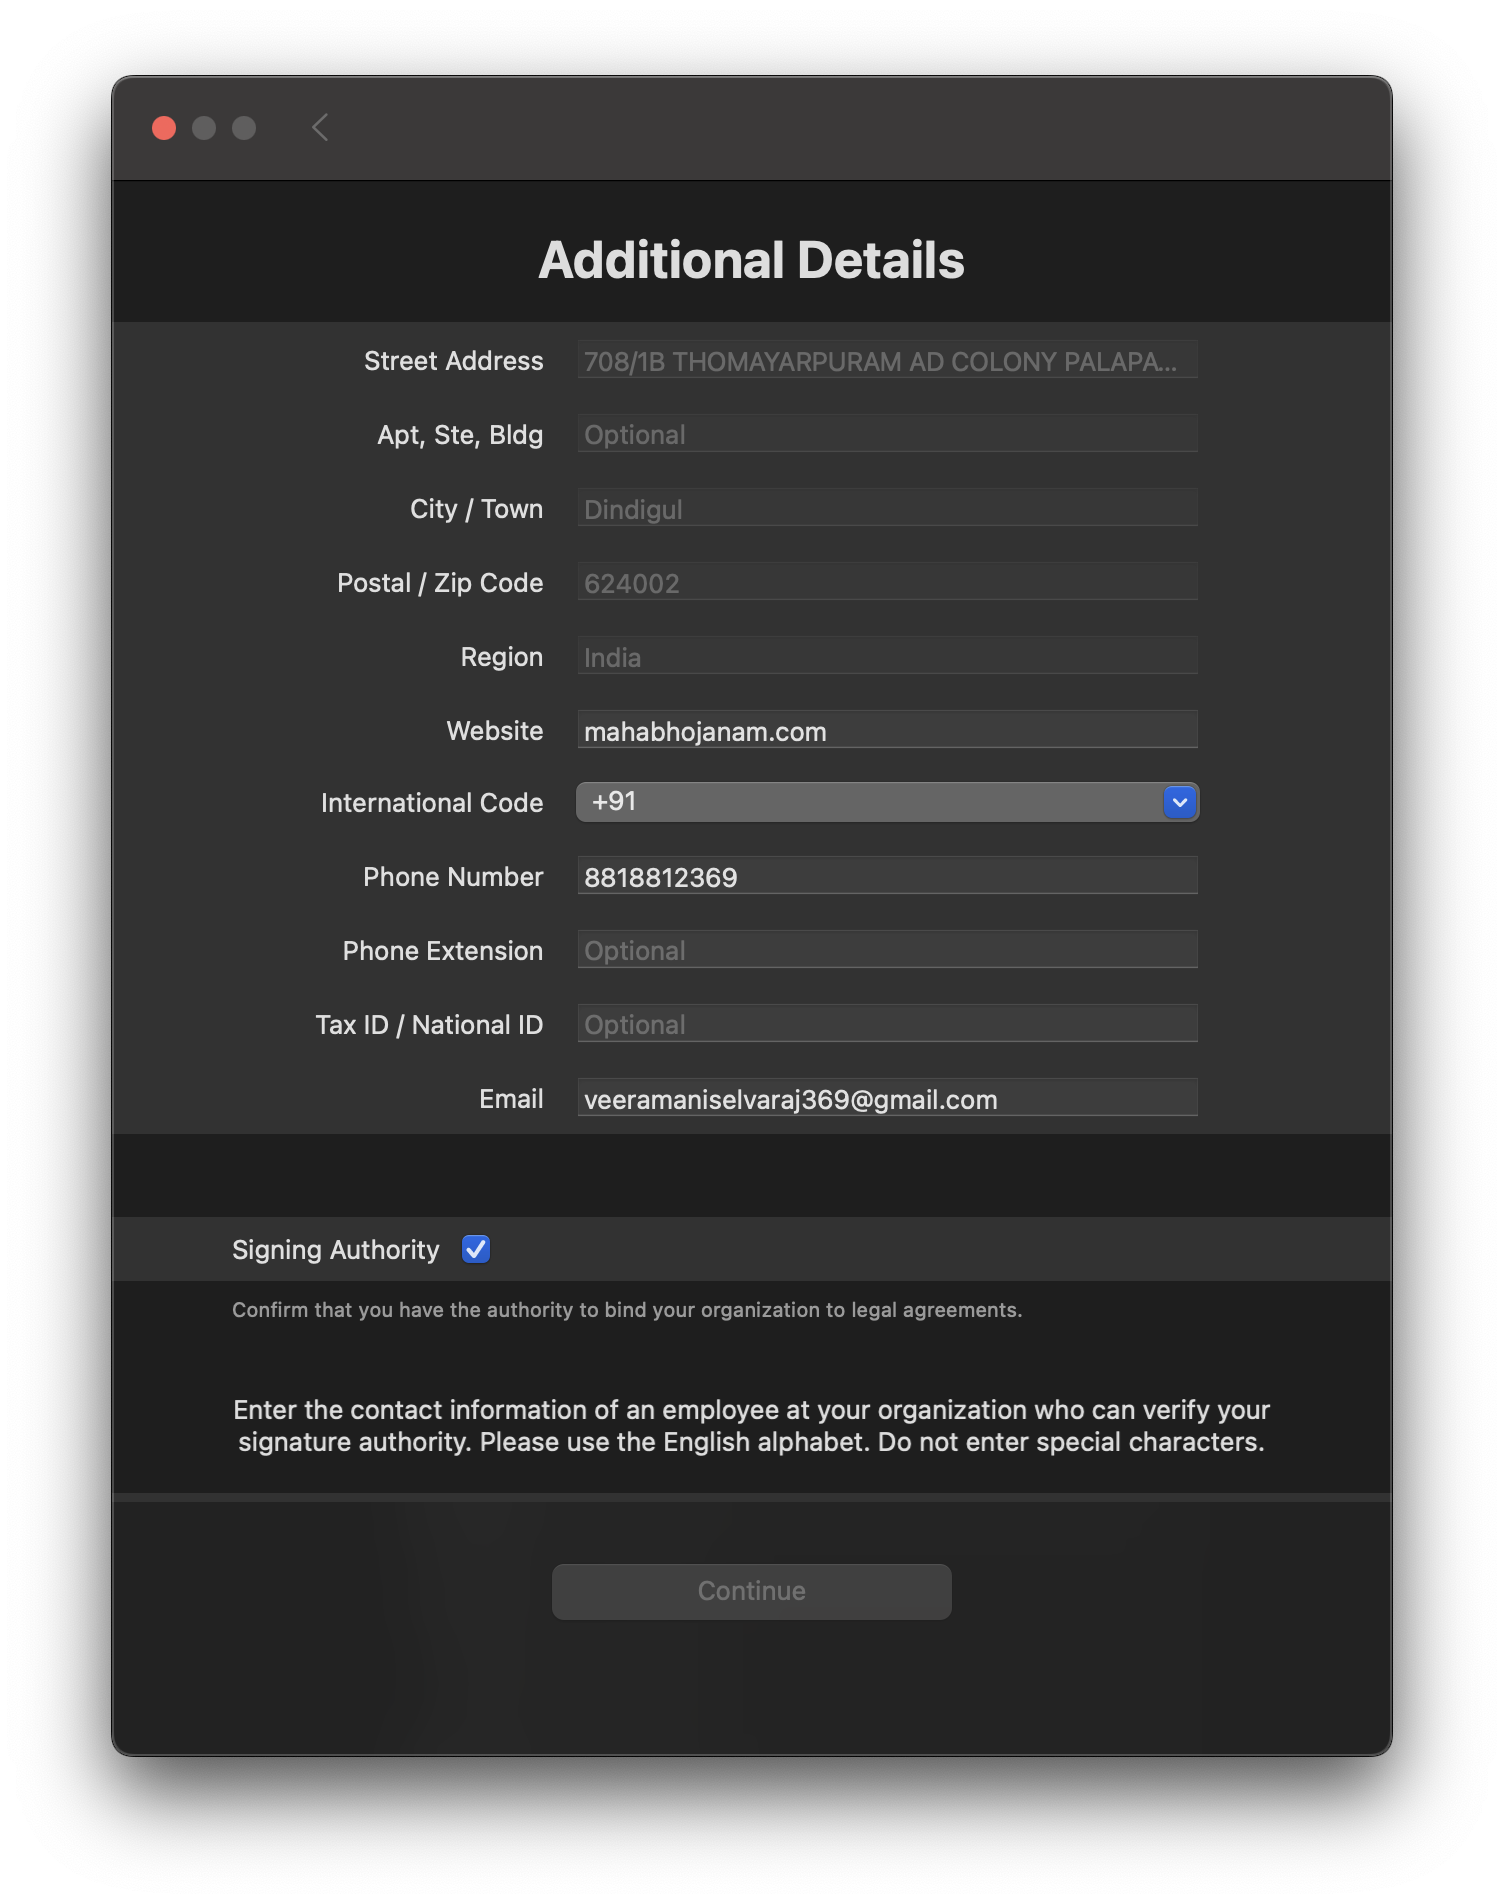Click the red close window button
The image size is (1504, 1904).
point(164,128)
